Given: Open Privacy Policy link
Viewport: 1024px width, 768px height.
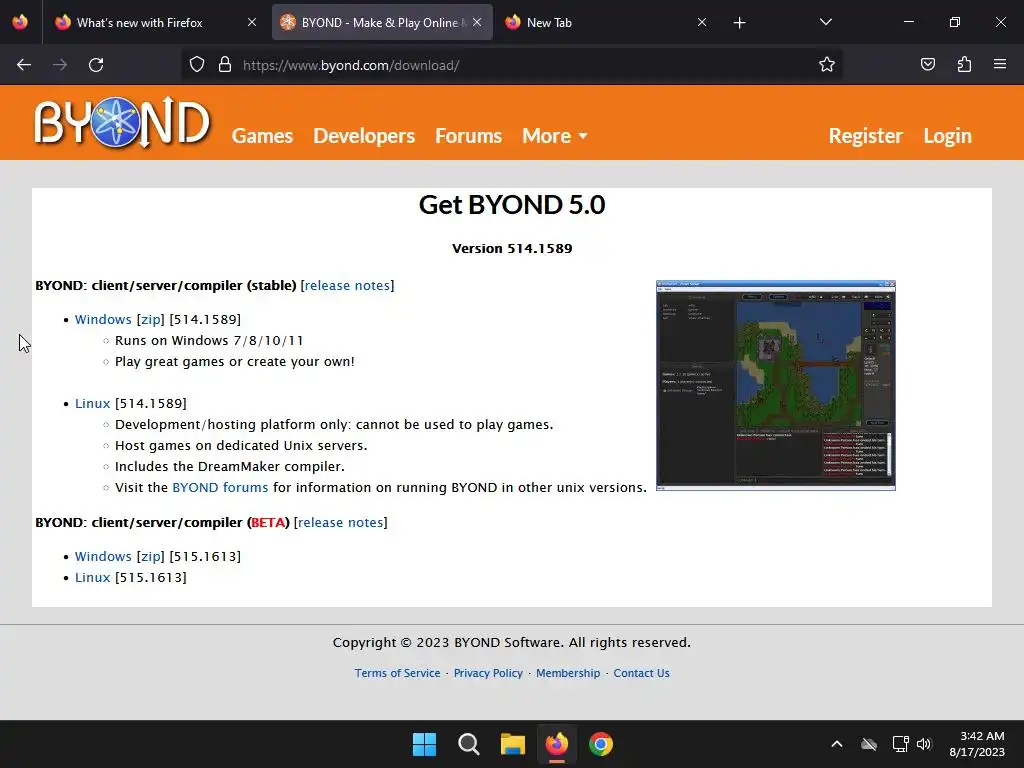Looking at the screenshot, I should [488, 673].
